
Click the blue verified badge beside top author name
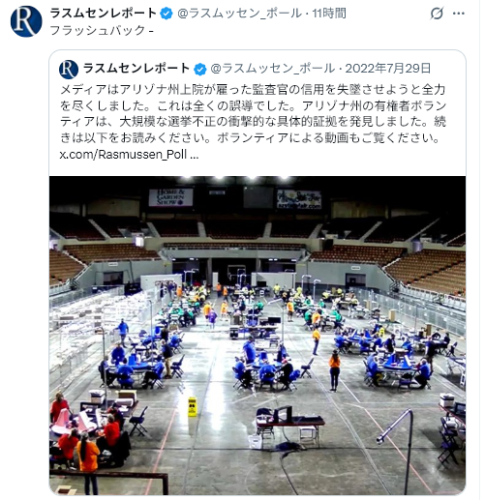pyautogui.click(x=167, y=14)
